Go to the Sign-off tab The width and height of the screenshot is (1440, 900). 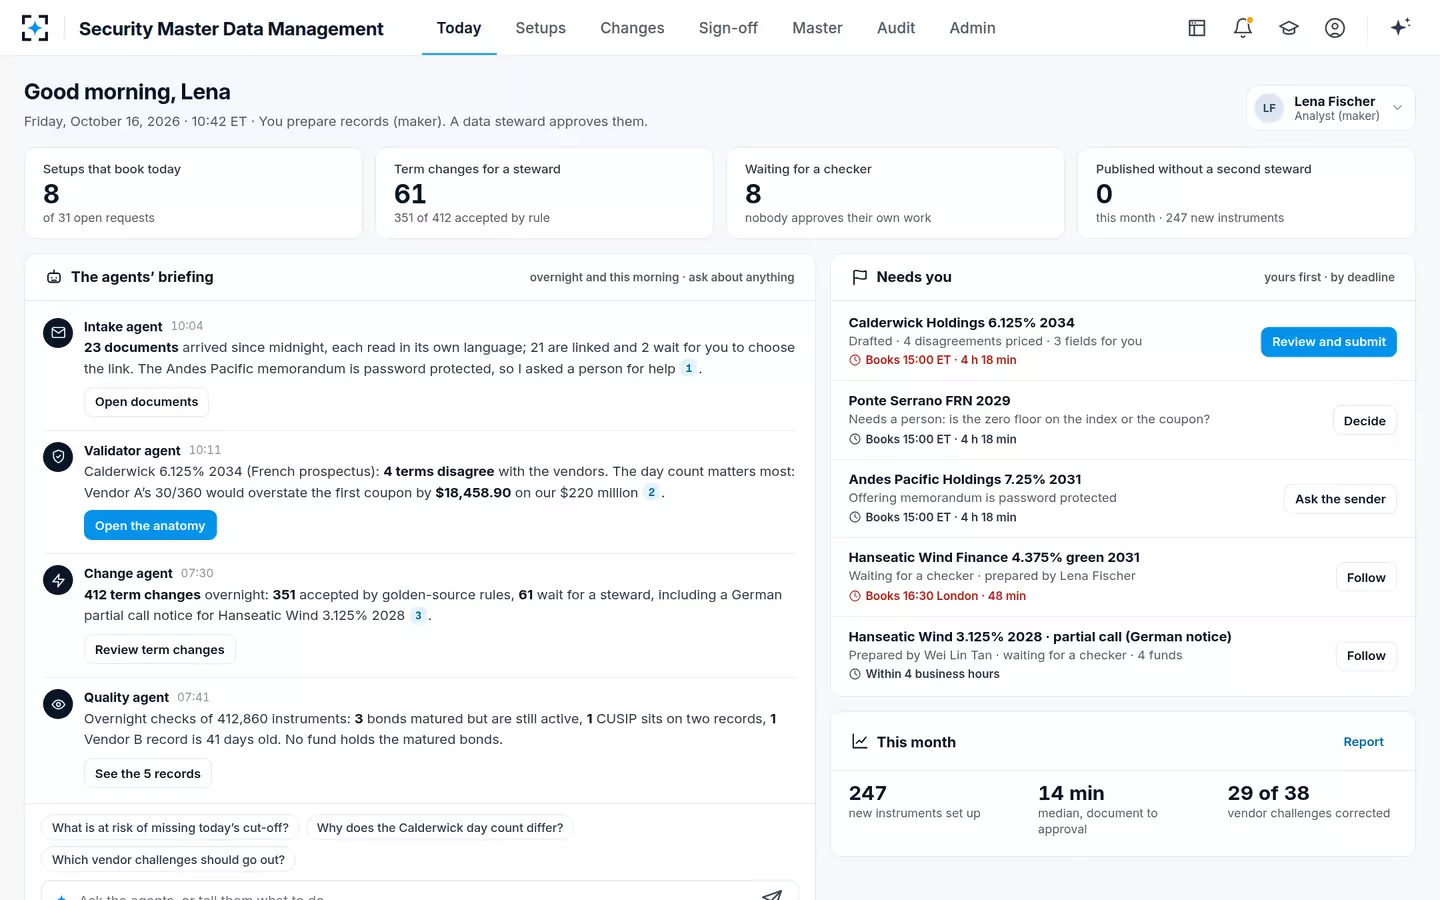pos(728,28)
